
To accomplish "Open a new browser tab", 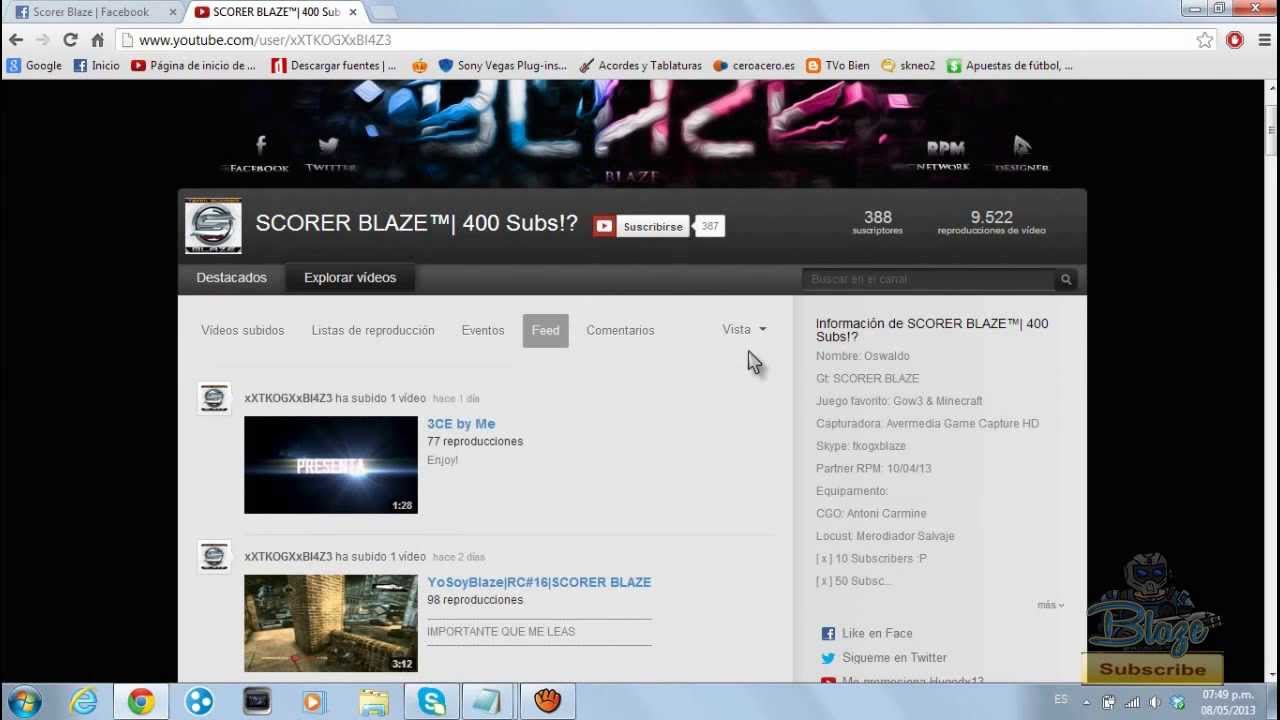I will (x=383, y=12).
